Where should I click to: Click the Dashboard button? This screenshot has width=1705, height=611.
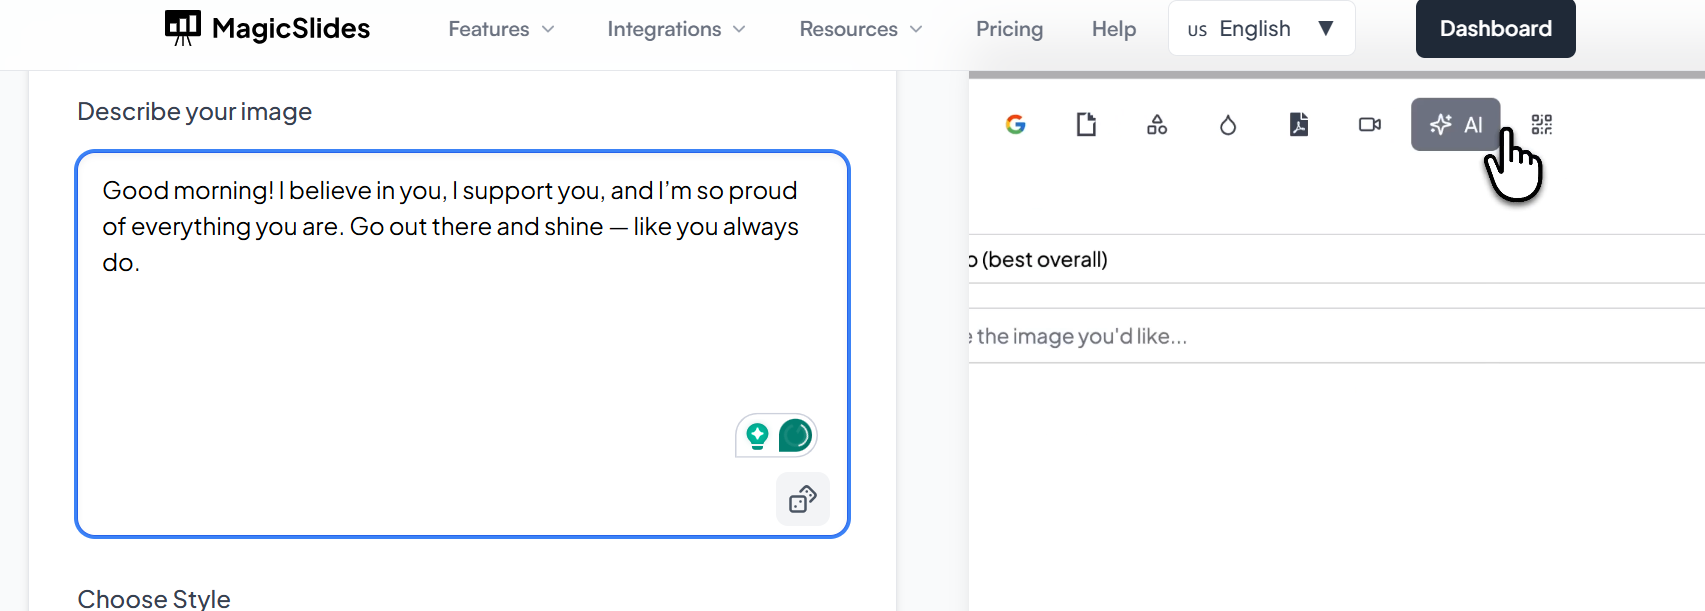[x=1495, y=29]
